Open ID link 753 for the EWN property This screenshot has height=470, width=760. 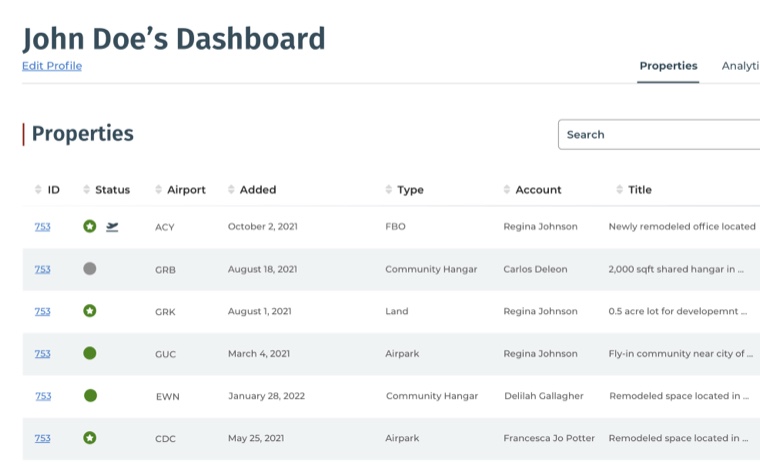coord(43,396)
